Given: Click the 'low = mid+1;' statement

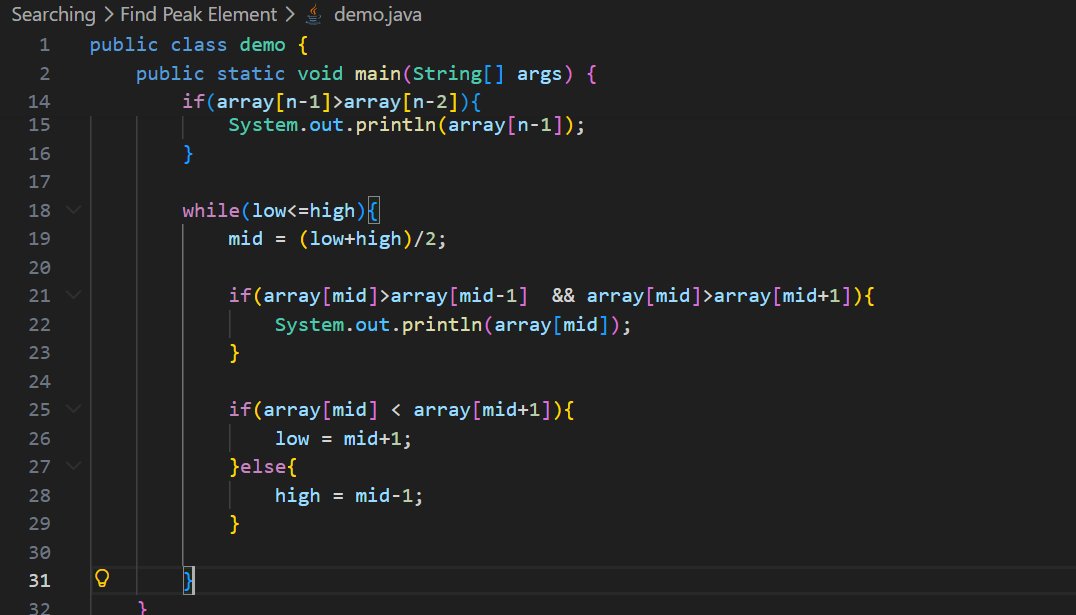Looking at the screenshot, I should click(343, 439).
